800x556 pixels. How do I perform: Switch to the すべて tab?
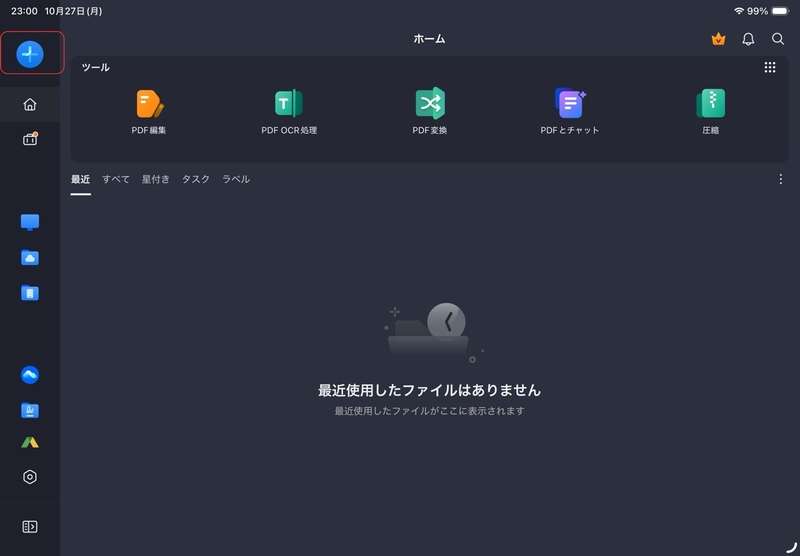[x=116, y=179]
